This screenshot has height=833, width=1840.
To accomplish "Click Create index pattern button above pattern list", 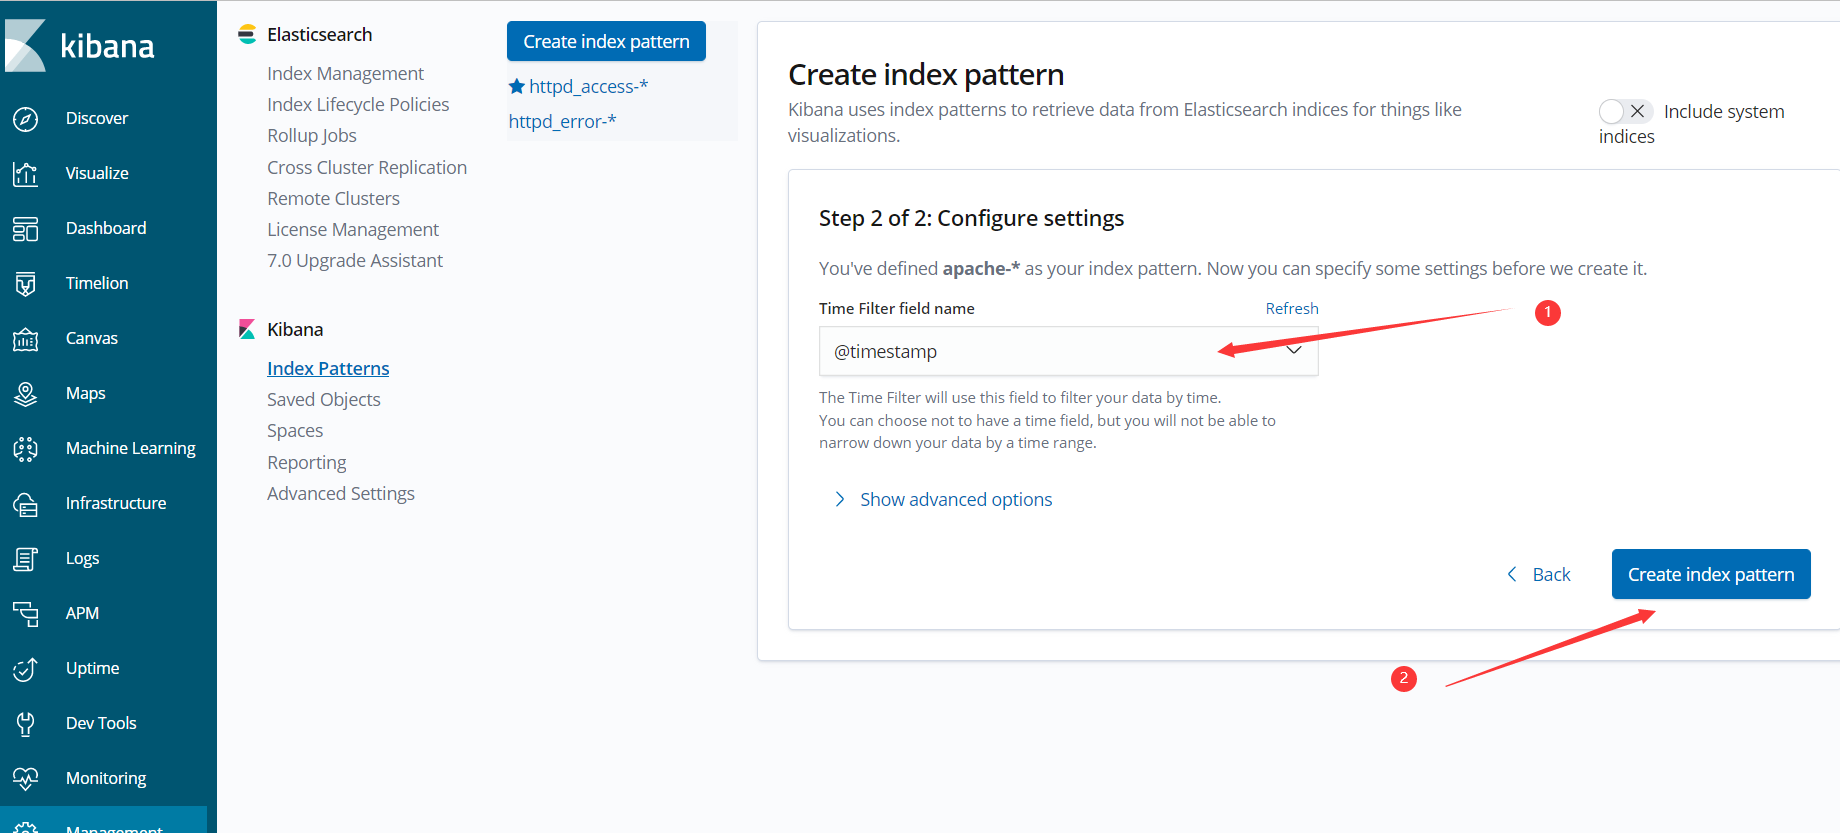I will [x=606, y=41].
